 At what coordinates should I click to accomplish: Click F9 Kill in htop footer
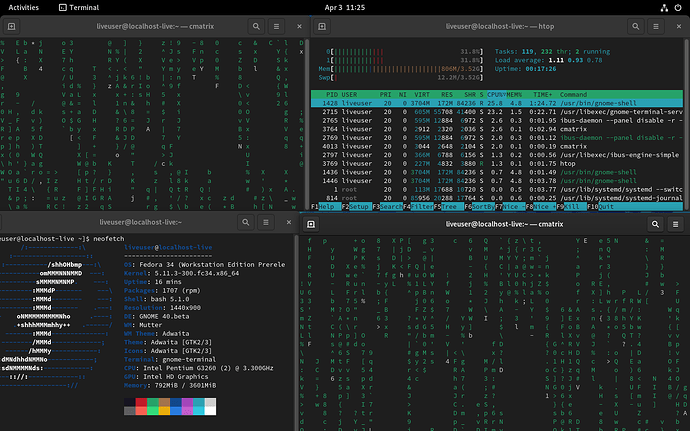[x=571, y=206]
